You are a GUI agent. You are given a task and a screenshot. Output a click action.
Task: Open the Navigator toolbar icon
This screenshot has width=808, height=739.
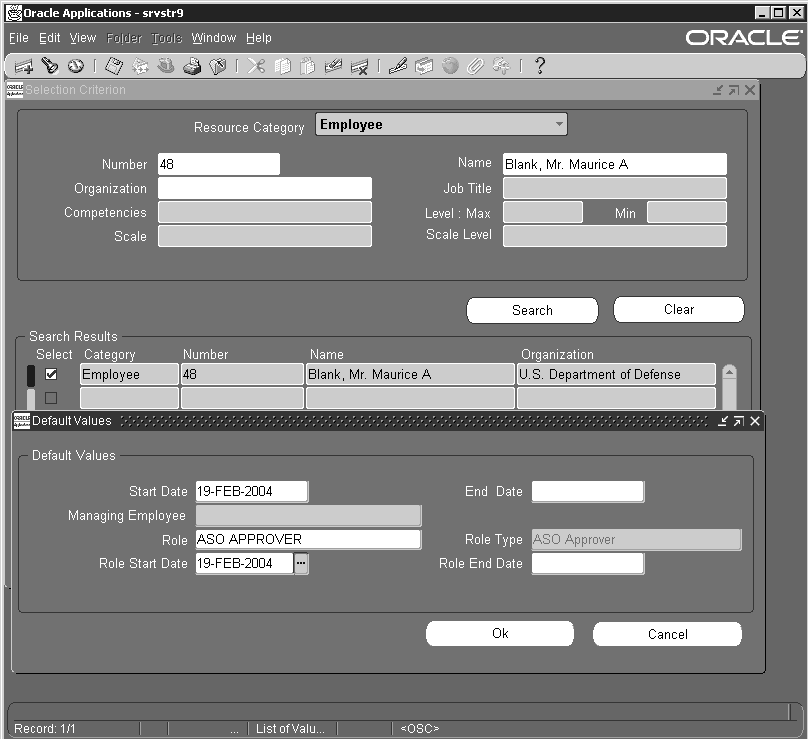point(76,66)
